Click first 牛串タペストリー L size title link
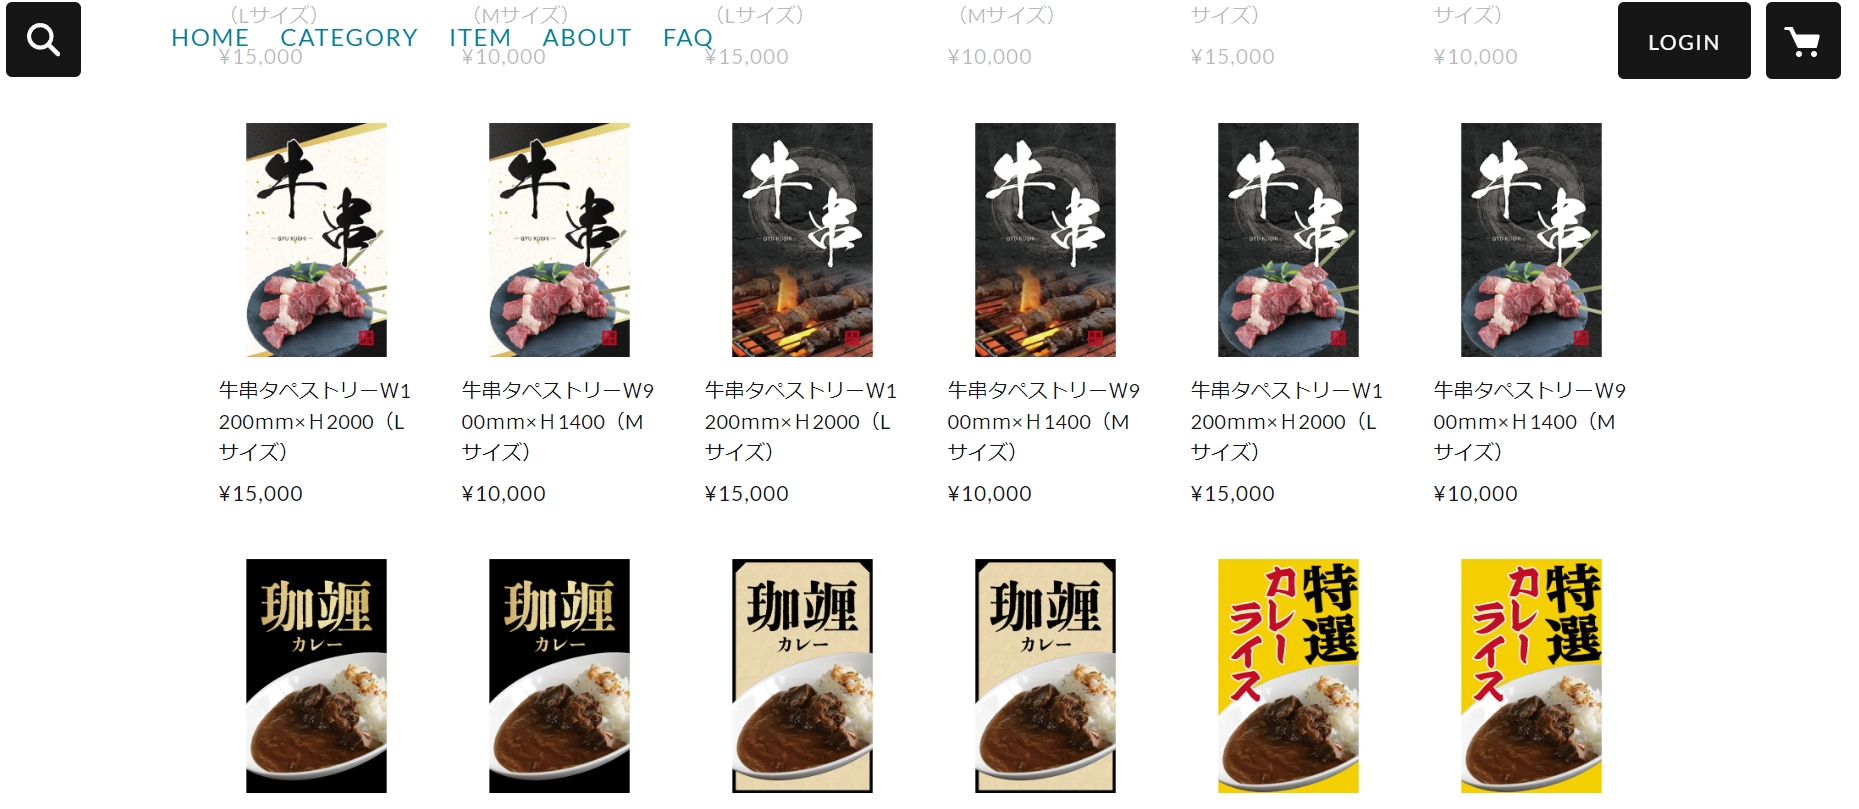The width and height of the screenshot is (1859, 809). (x=315, y=421)
